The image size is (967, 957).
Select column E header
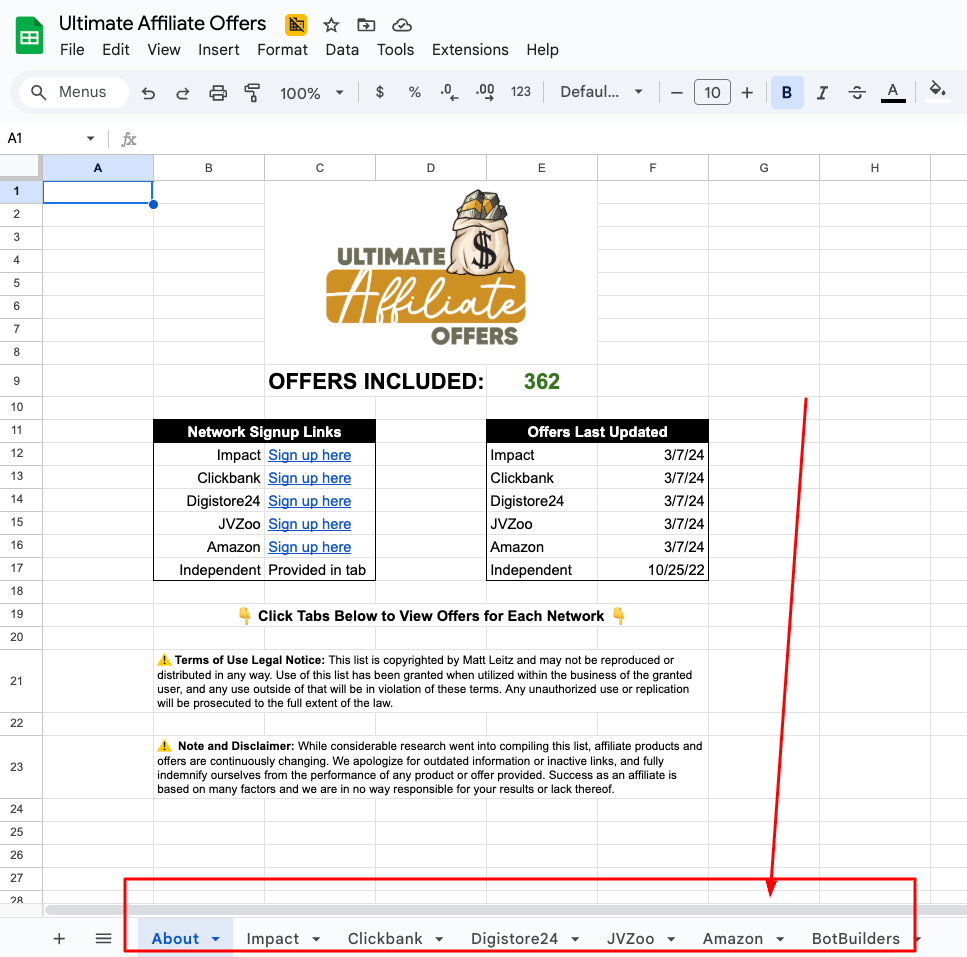point(541,168)
